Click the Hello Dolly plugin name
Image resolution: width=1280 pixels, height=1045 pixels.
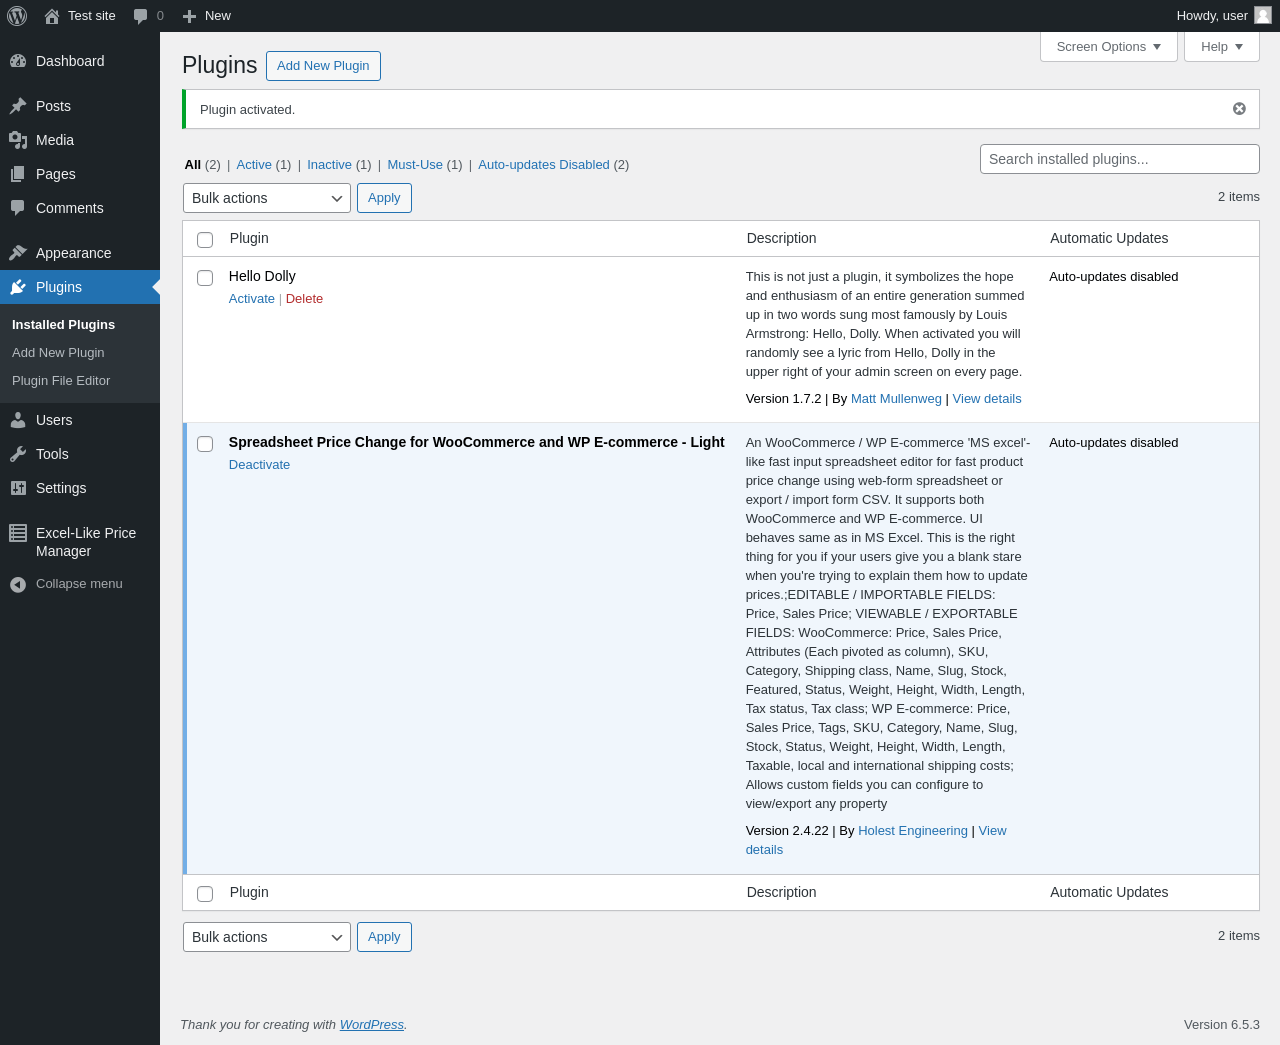262,276
